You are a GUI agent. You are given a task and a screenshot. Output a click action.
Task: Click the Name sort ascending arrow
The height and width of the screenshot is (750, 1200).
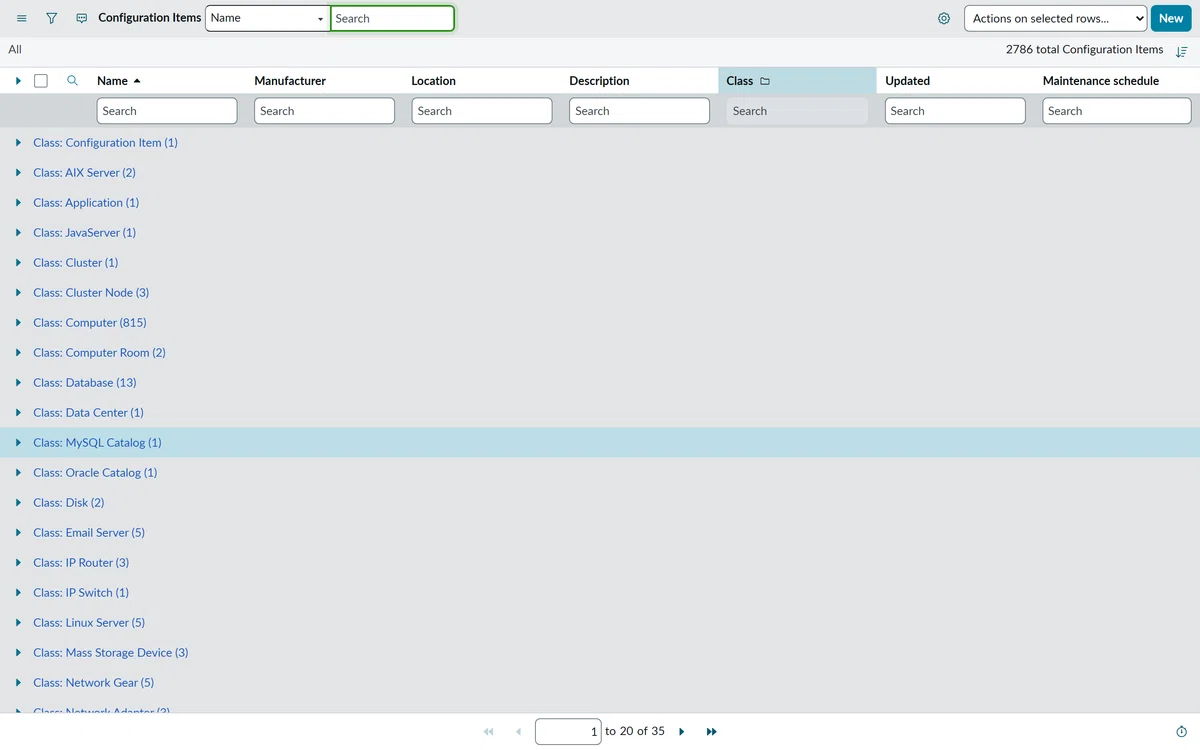click(x=137, y=81)
